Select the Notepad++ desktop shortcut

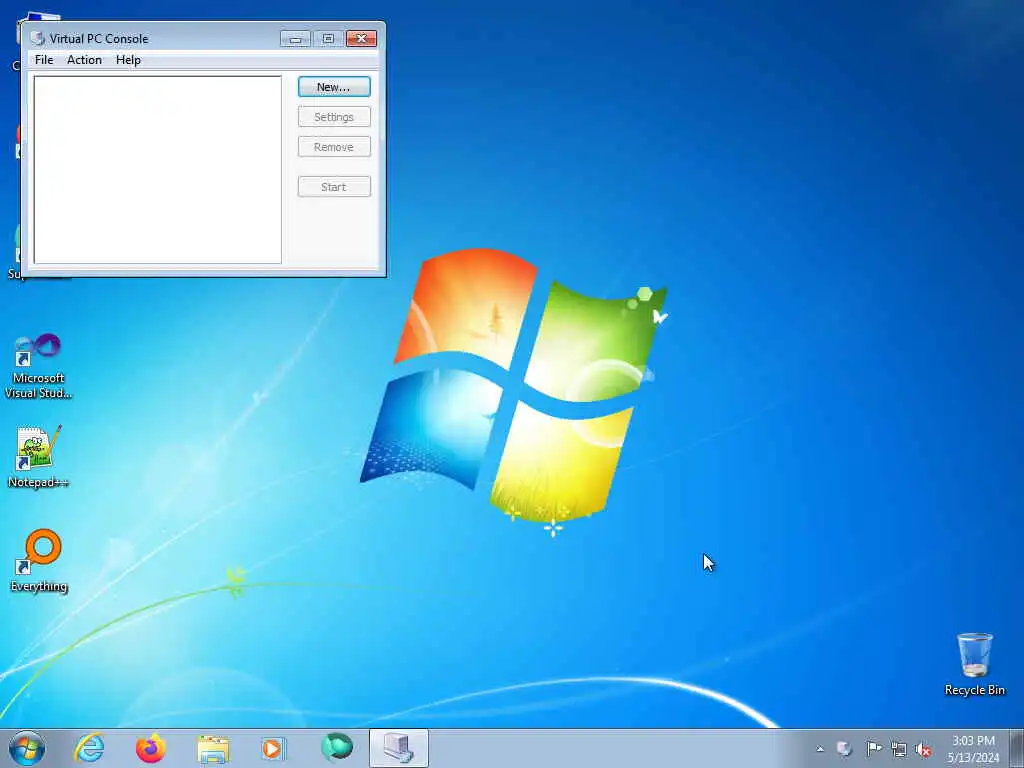(x=39, y=457)
